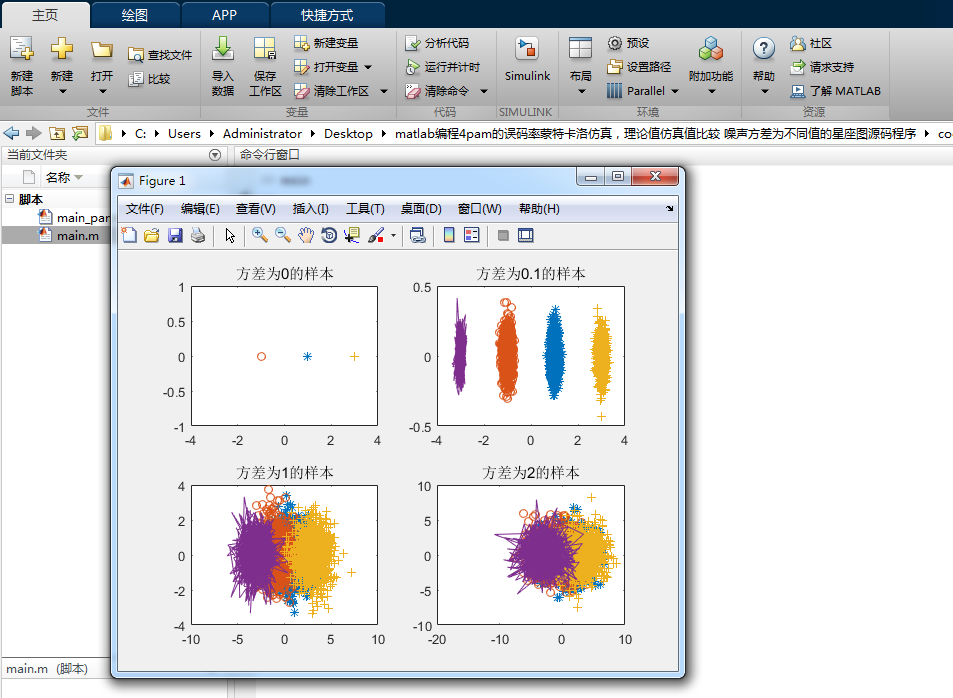Go up one folder level
Image resolution: width=953 pixels, height=698 pixels.
pyautogui.click(x=57, y=133)
